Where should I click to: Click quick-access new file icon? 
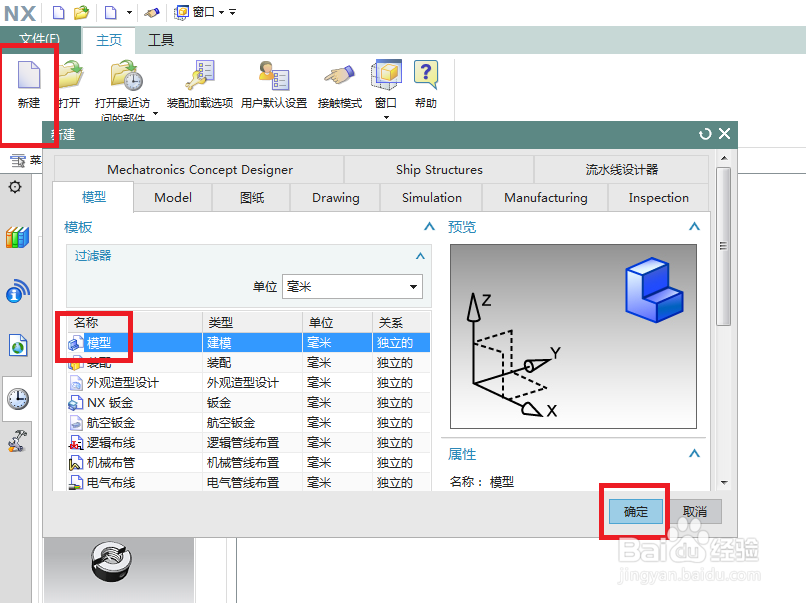[x=59, y=12]
